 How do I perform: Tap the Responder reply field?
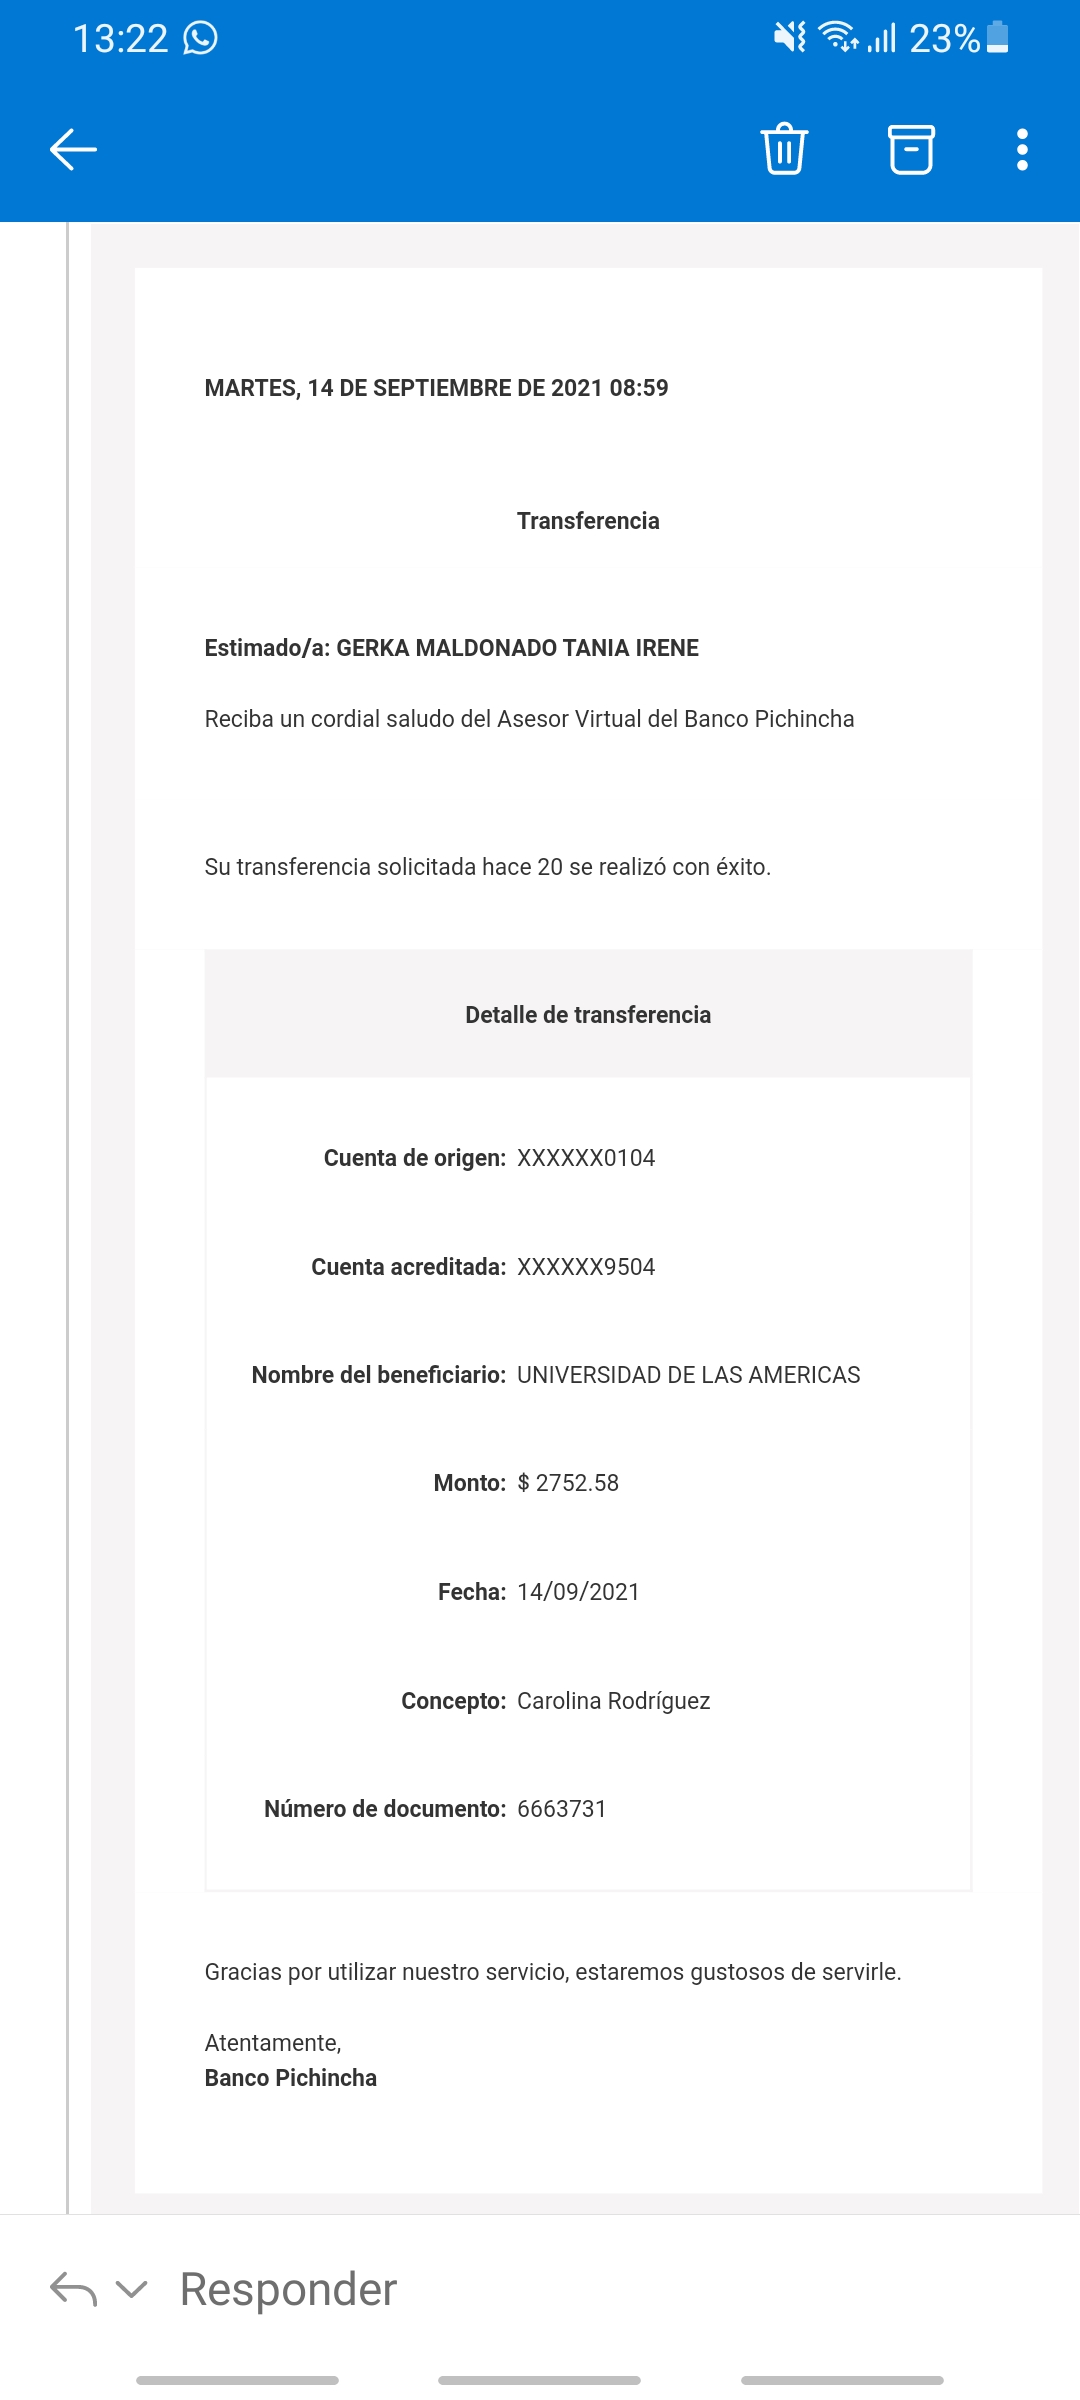coord(288,2289)
